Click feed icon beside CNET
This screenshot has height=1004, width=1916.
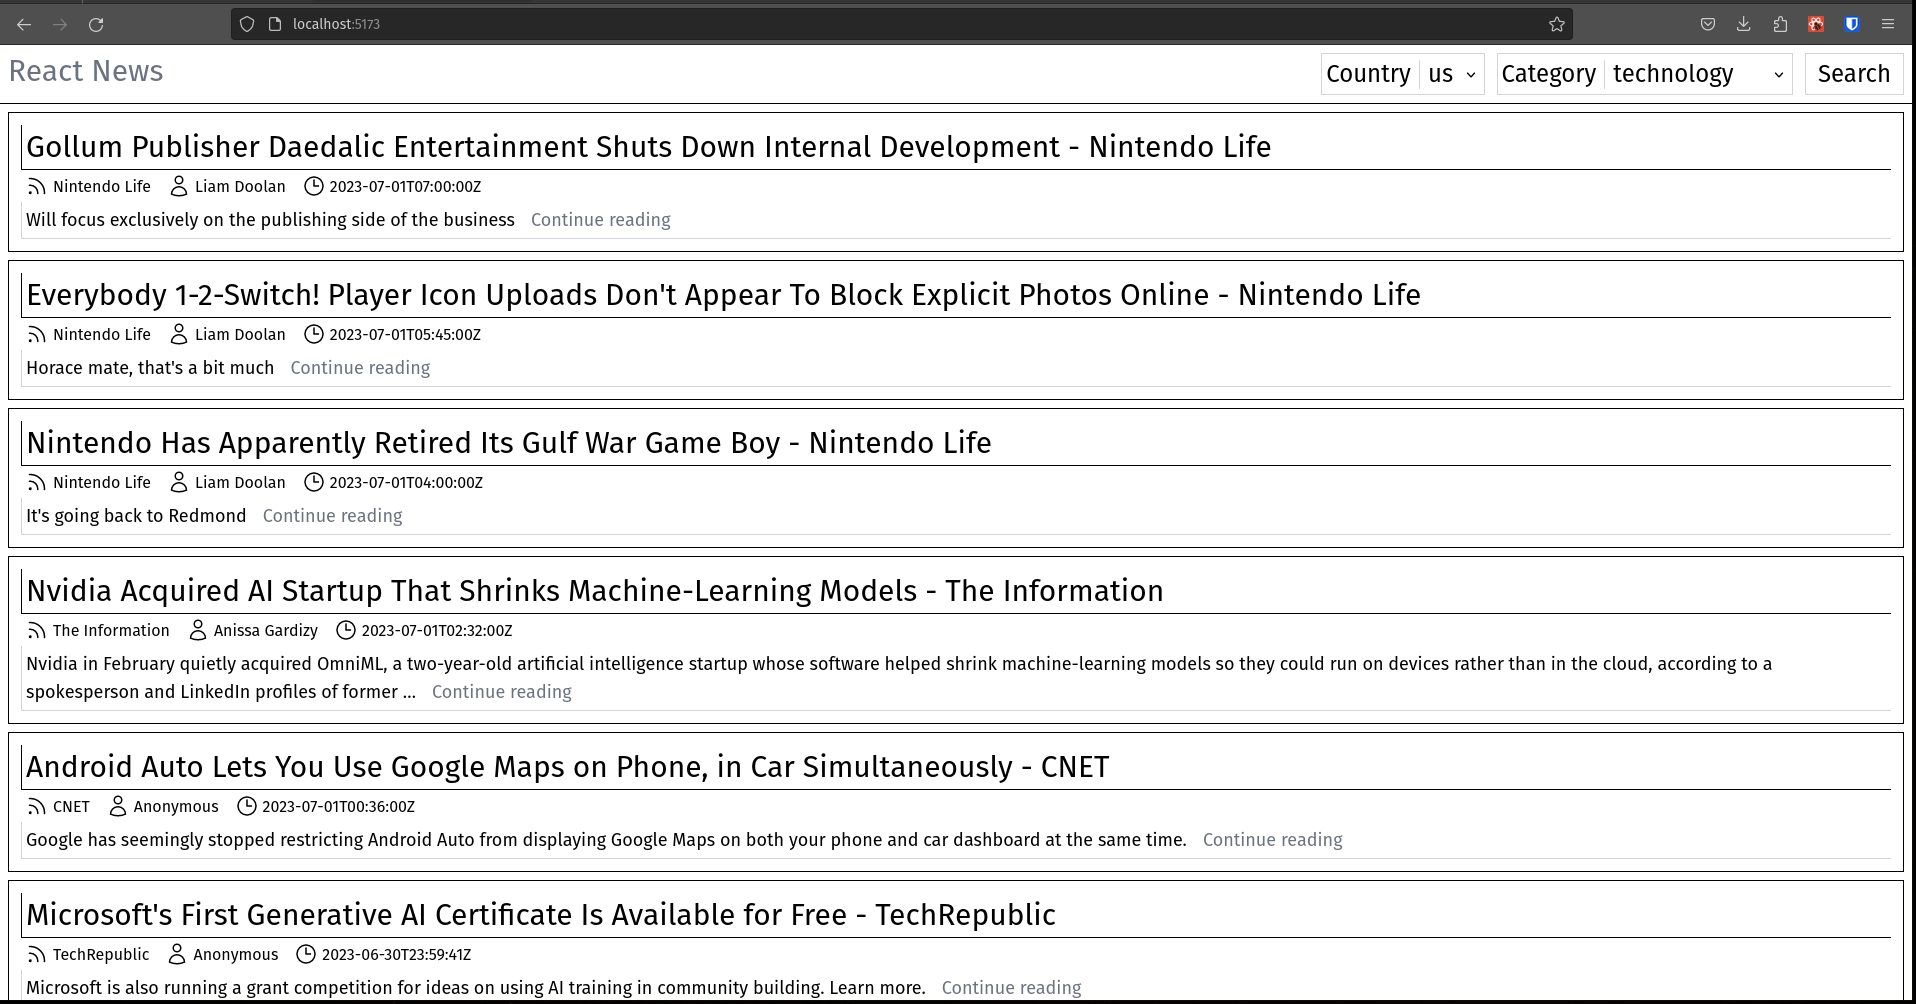(37, 807)
